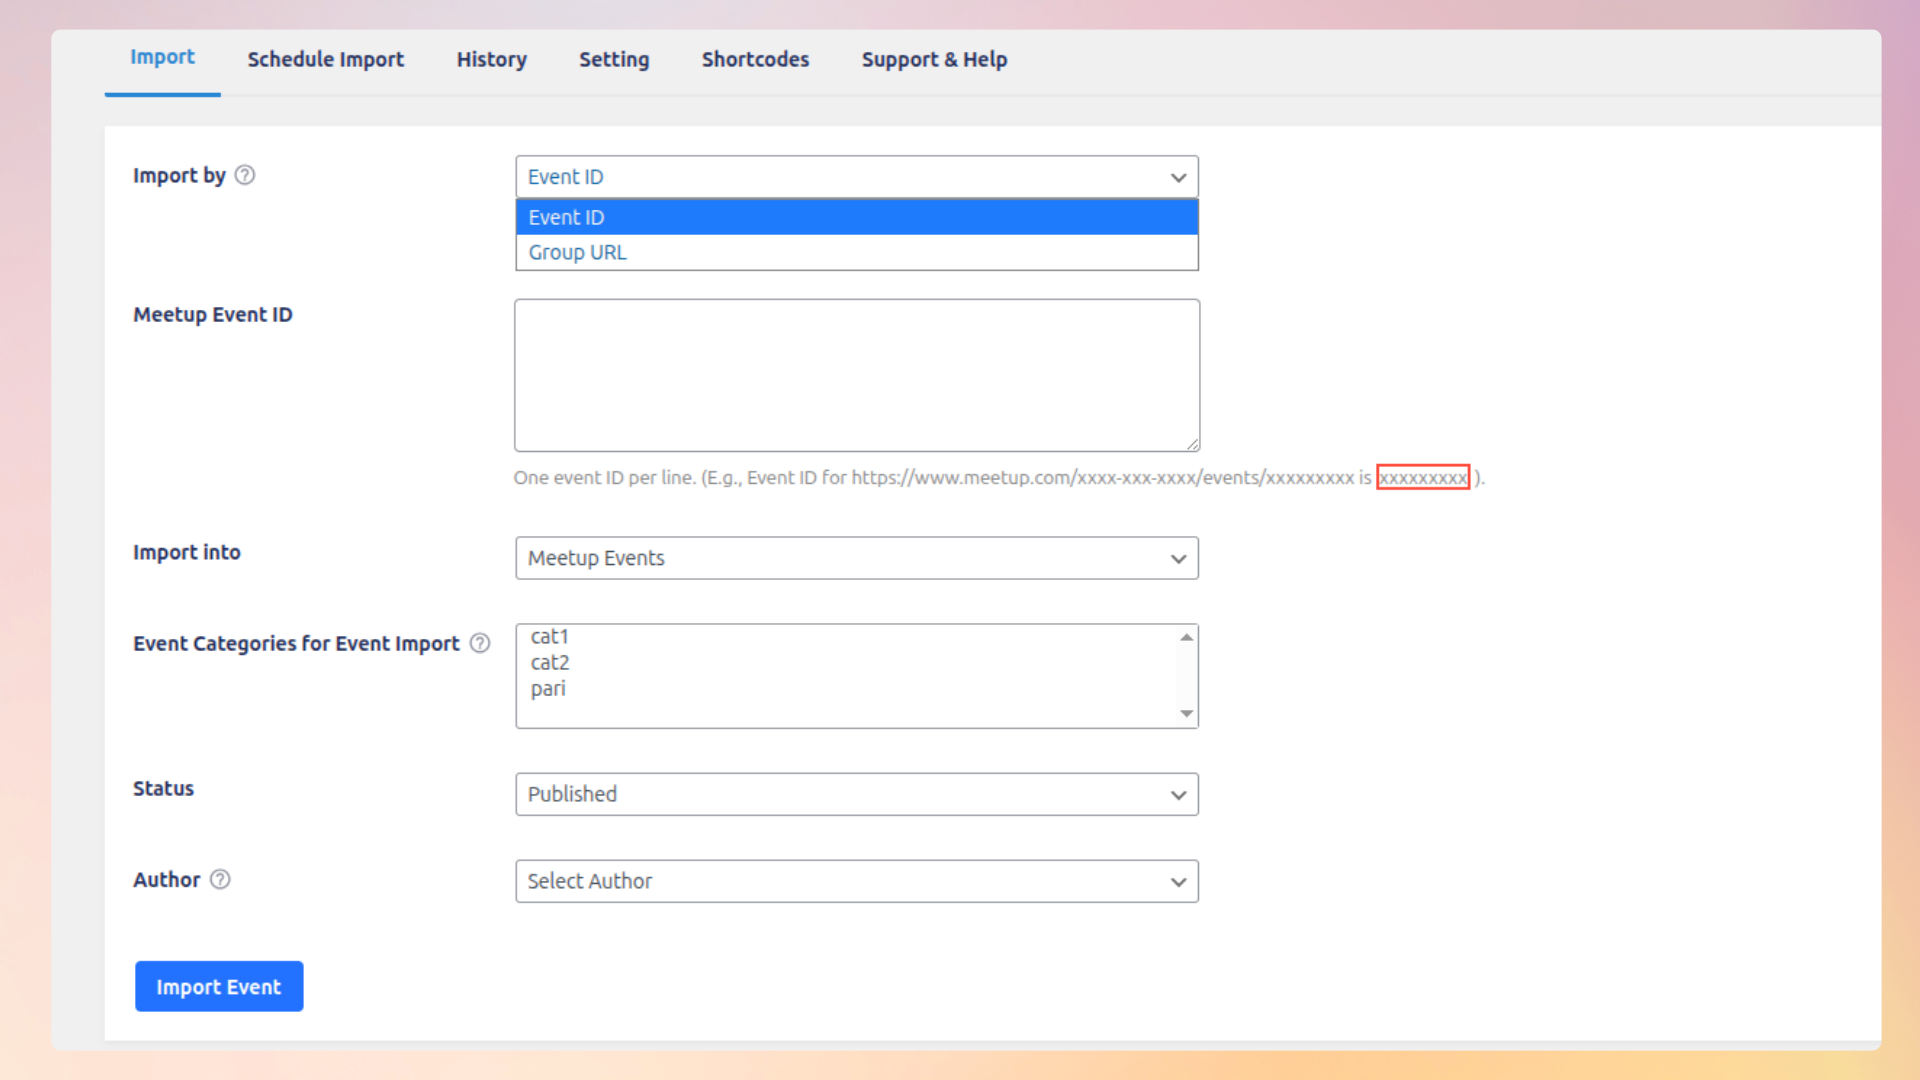Open the Shortcodes tab
The width and height of the screenshot is (1920, 1080).
(755, 59)
